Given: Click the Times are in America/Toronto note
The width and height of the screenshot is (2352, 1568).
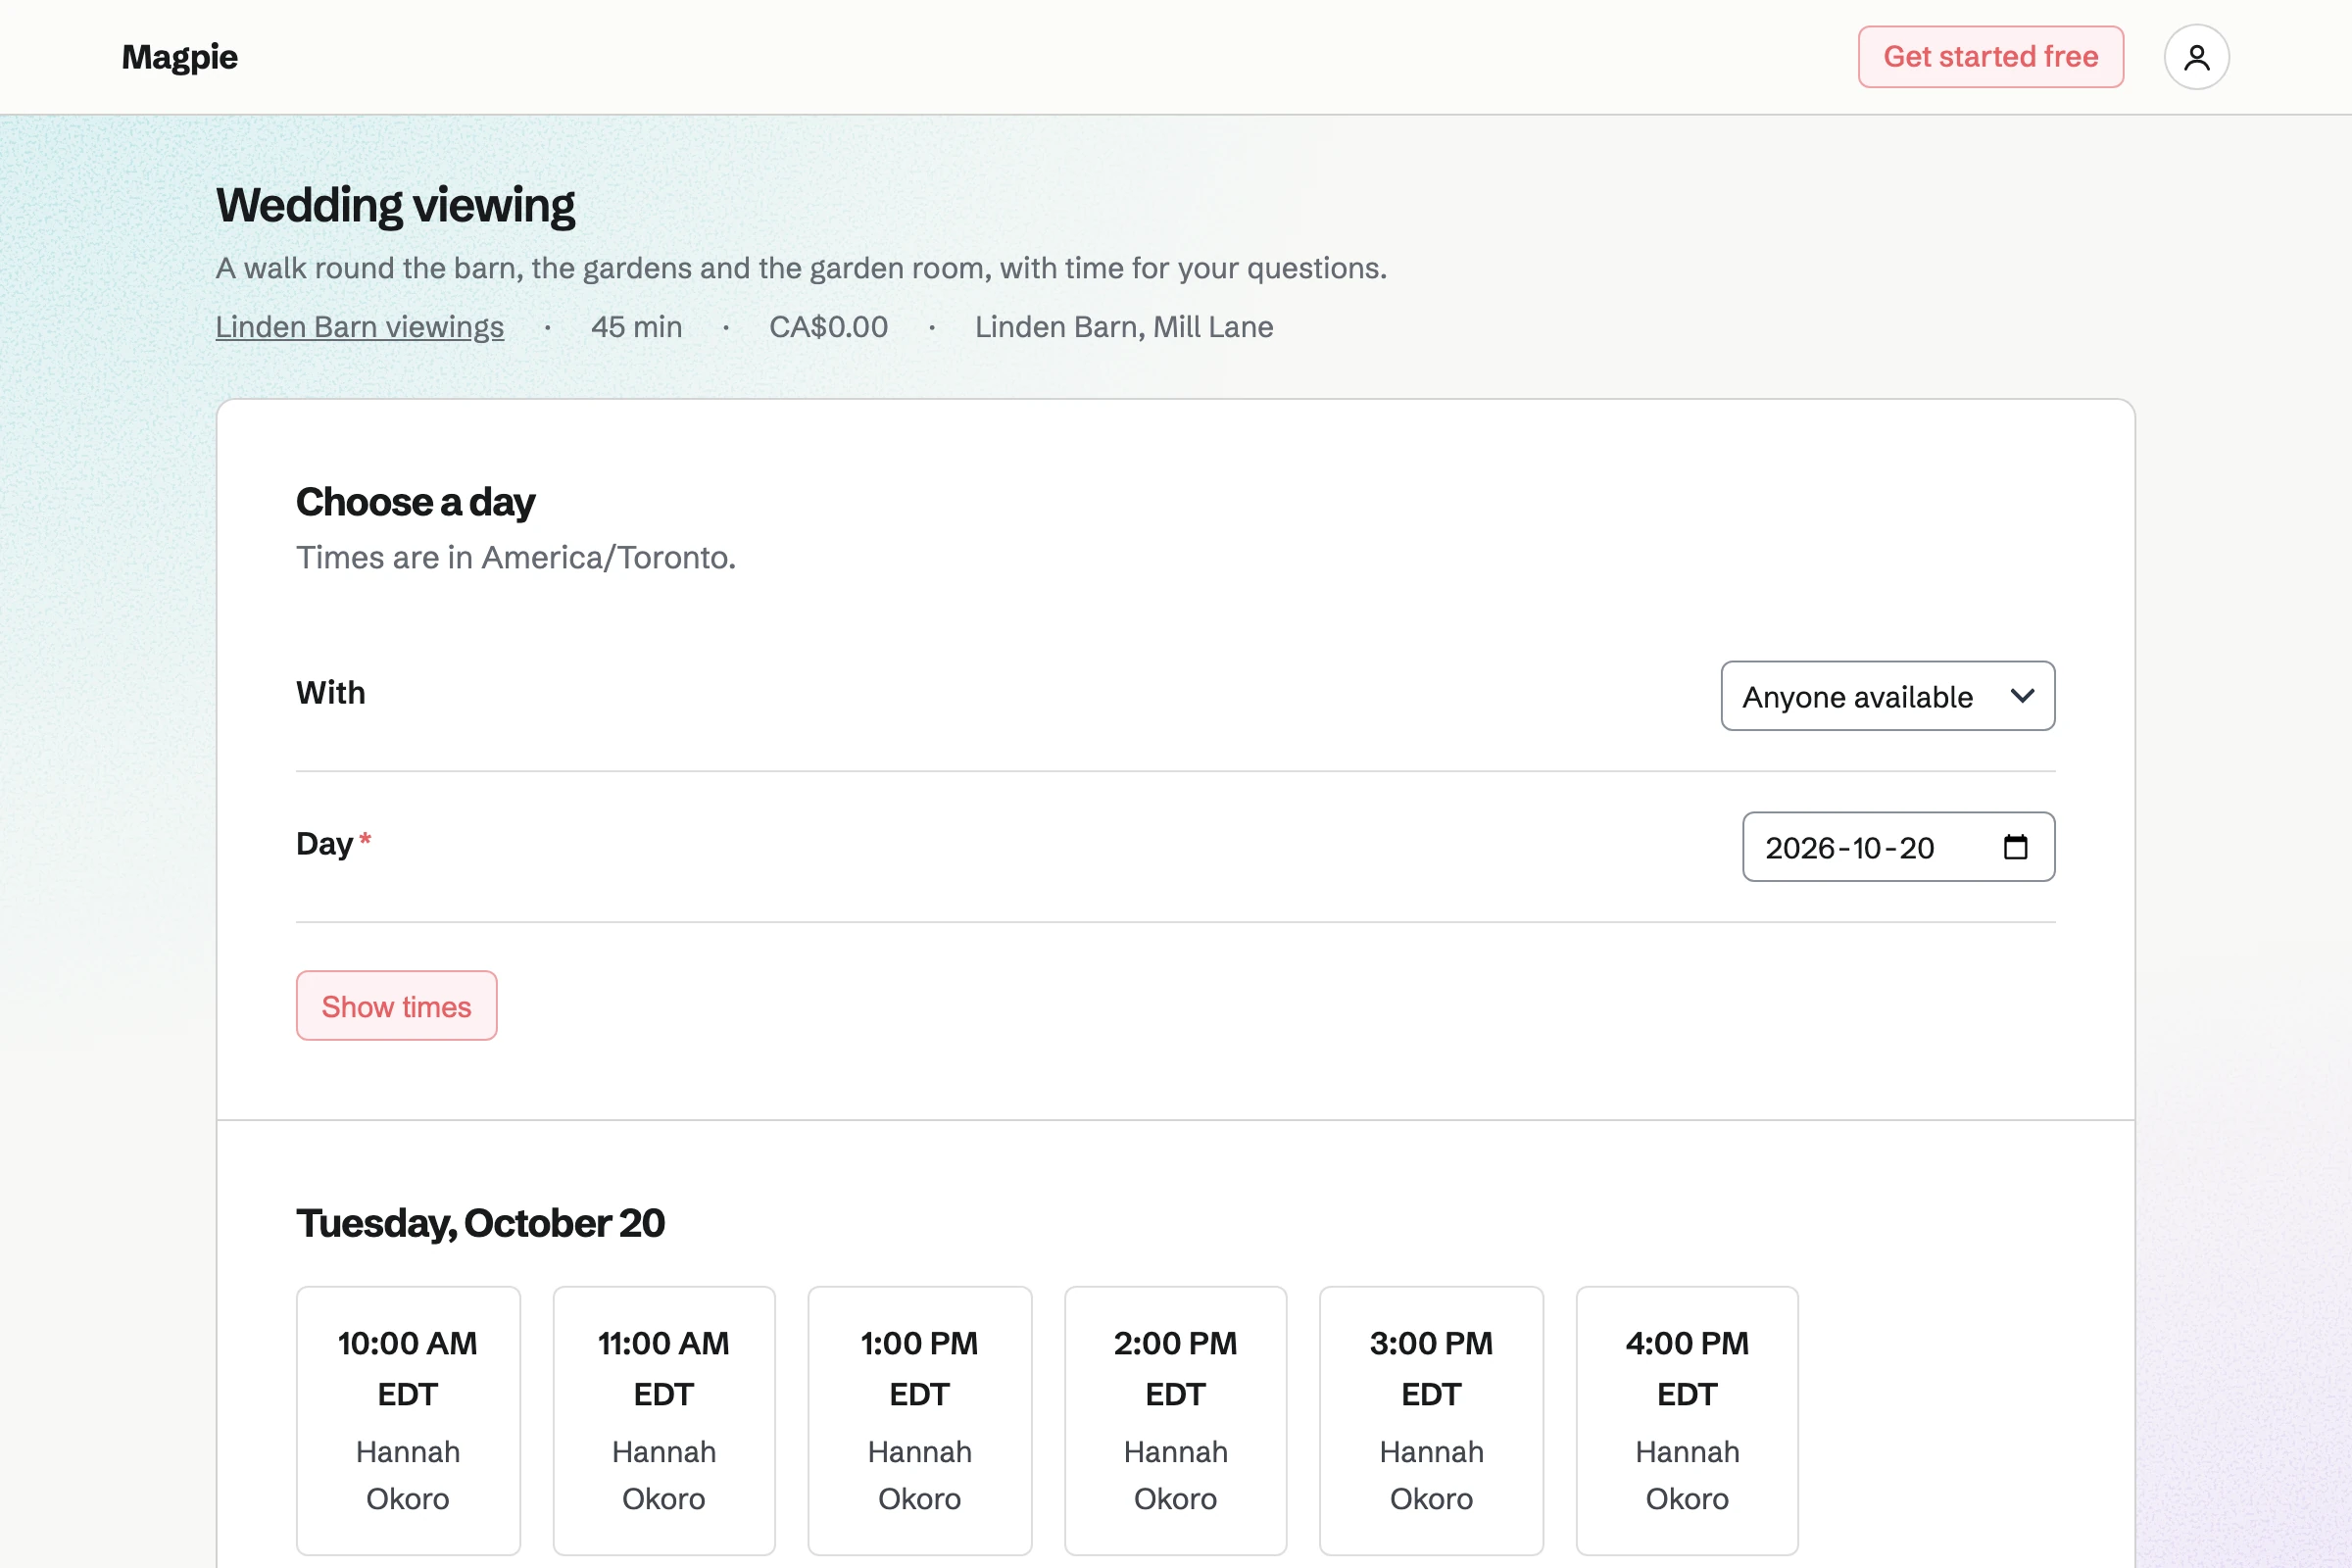Looking at the screenshot, I should coord(516,558).
